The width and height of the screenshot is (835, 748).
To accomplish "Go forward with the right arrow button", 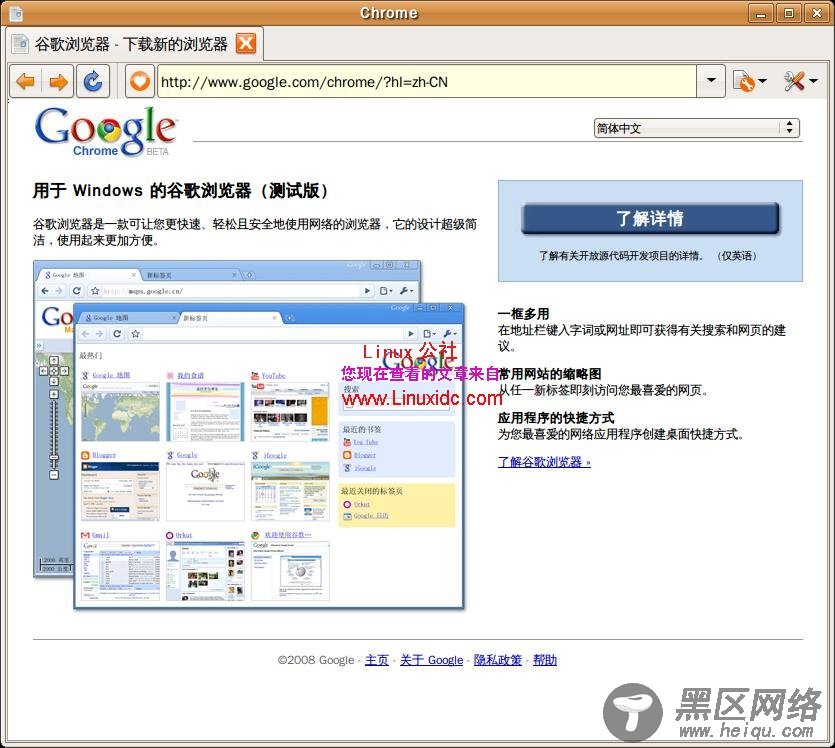I will pyautogui.click(x=58, y=81).
